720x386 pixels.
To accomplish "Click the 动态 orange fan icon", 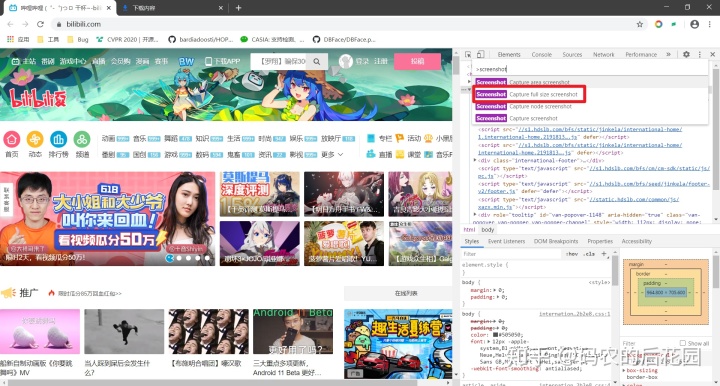I will coord(35,139).
